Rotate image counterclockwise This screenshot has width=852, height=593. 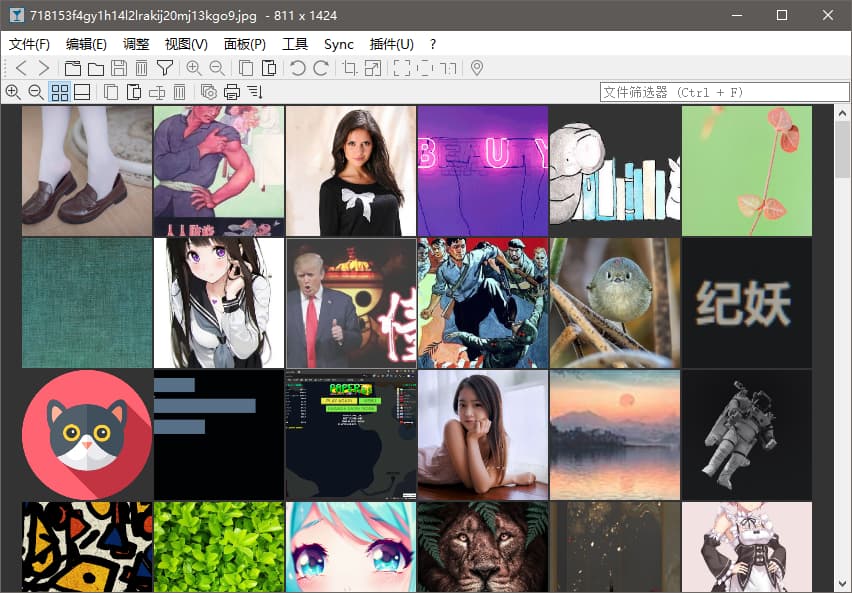[x=297, y=68]
